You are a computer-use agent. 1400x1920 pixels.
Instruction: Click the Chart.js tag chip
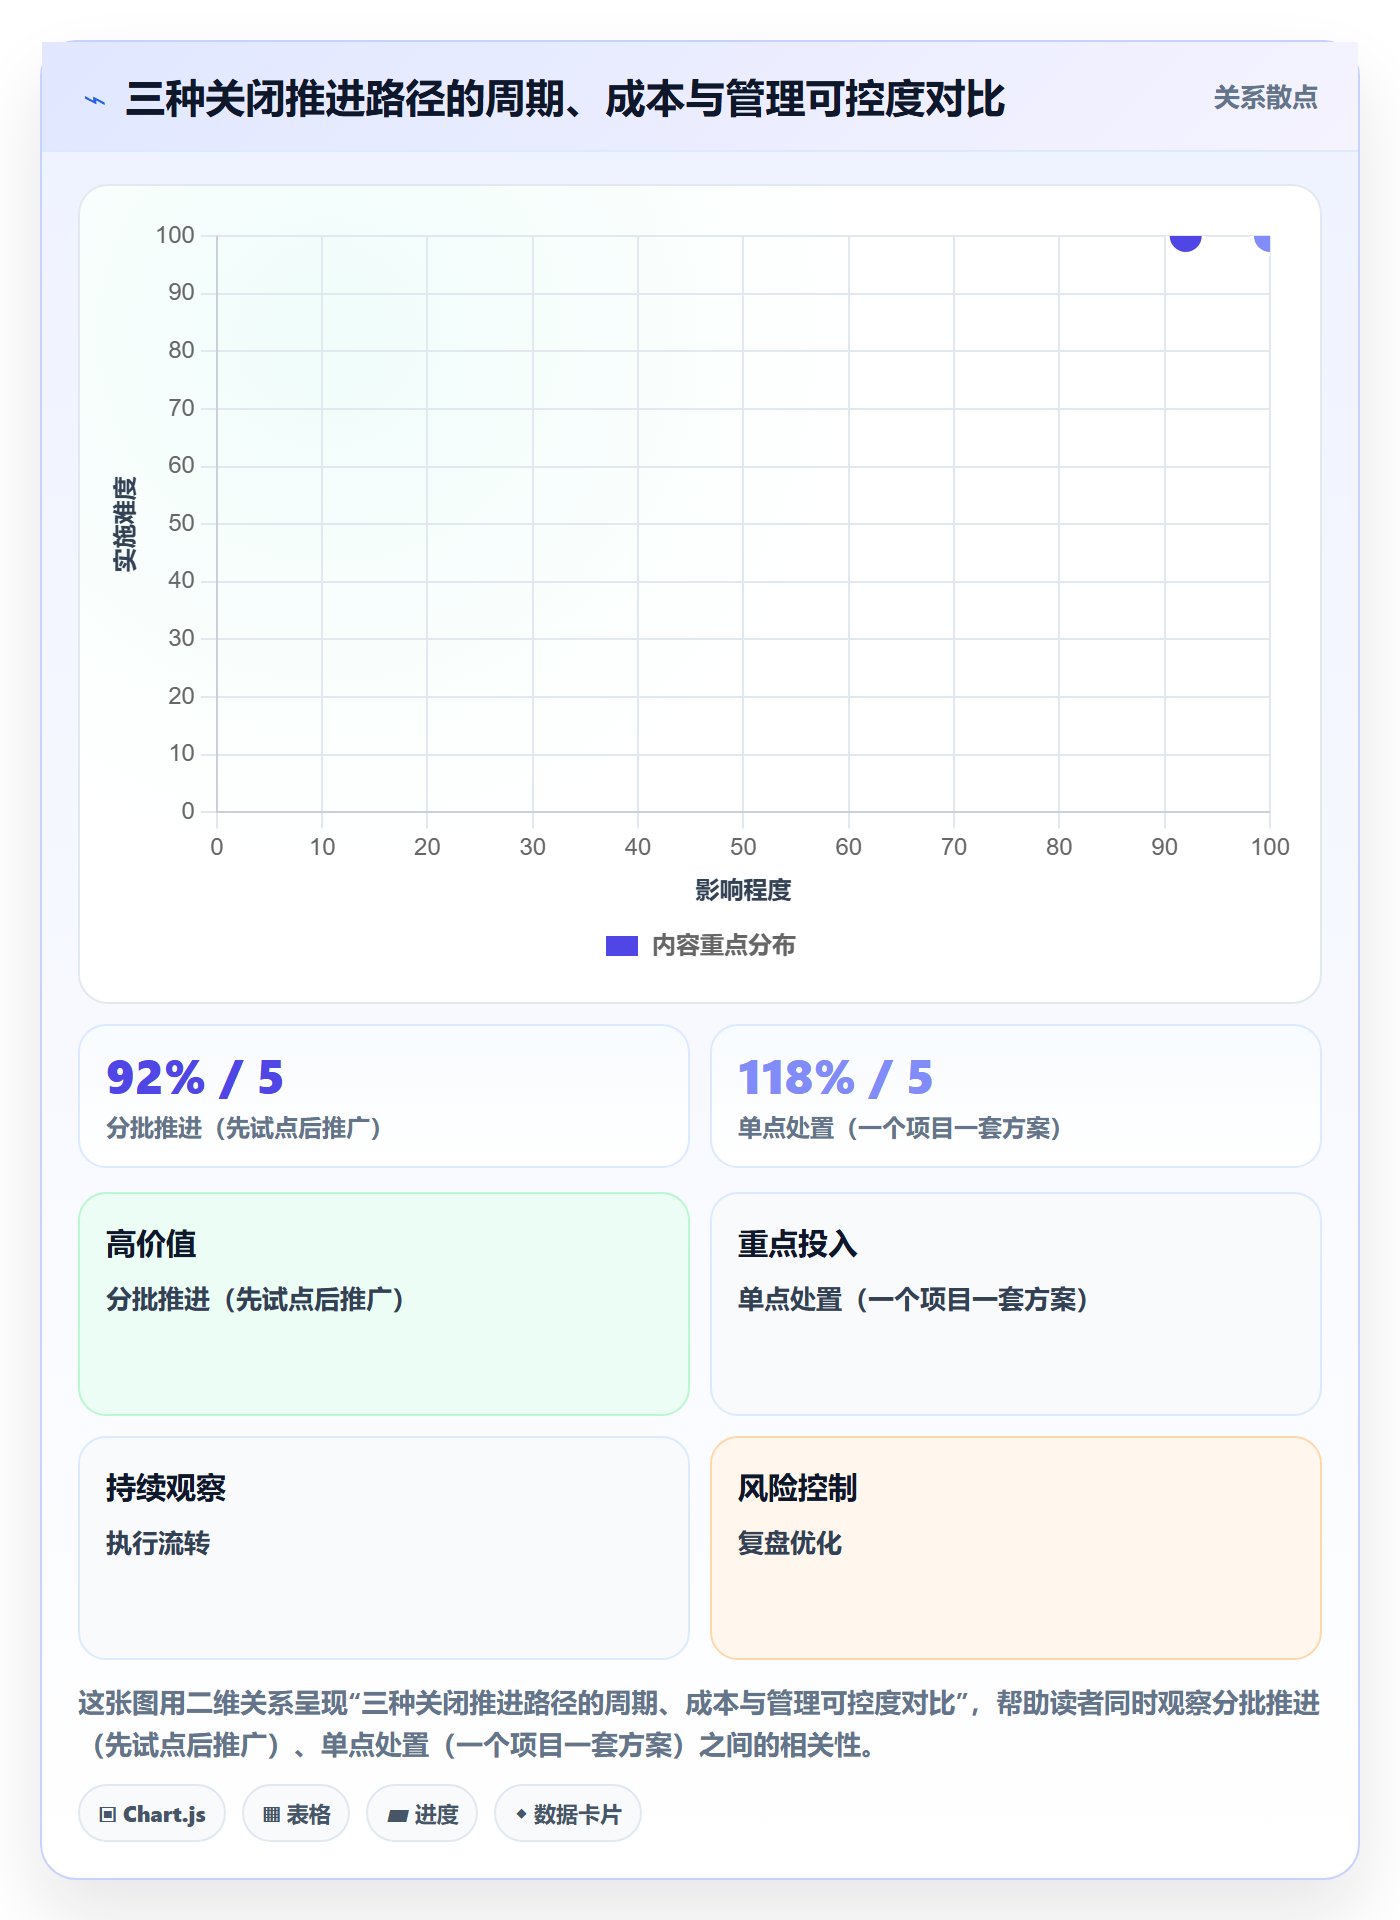coord(152,1814)
